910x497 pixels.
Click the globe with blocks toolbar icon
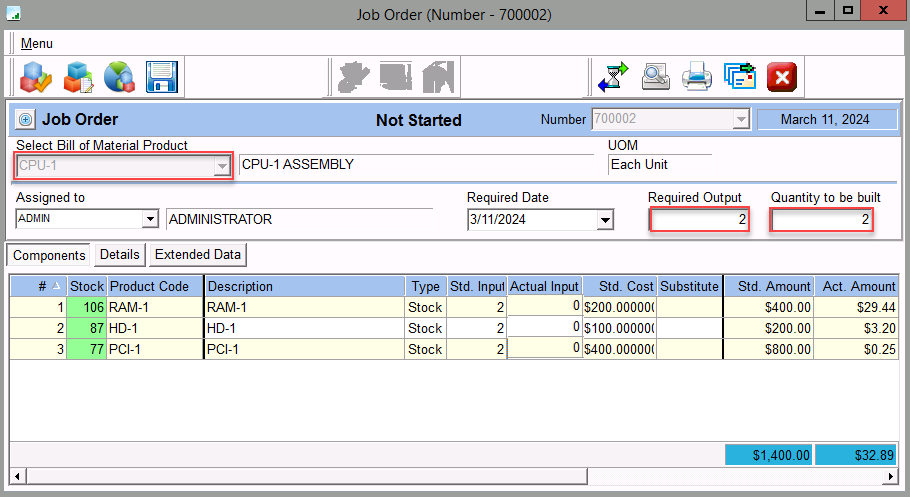pos(119,77)
